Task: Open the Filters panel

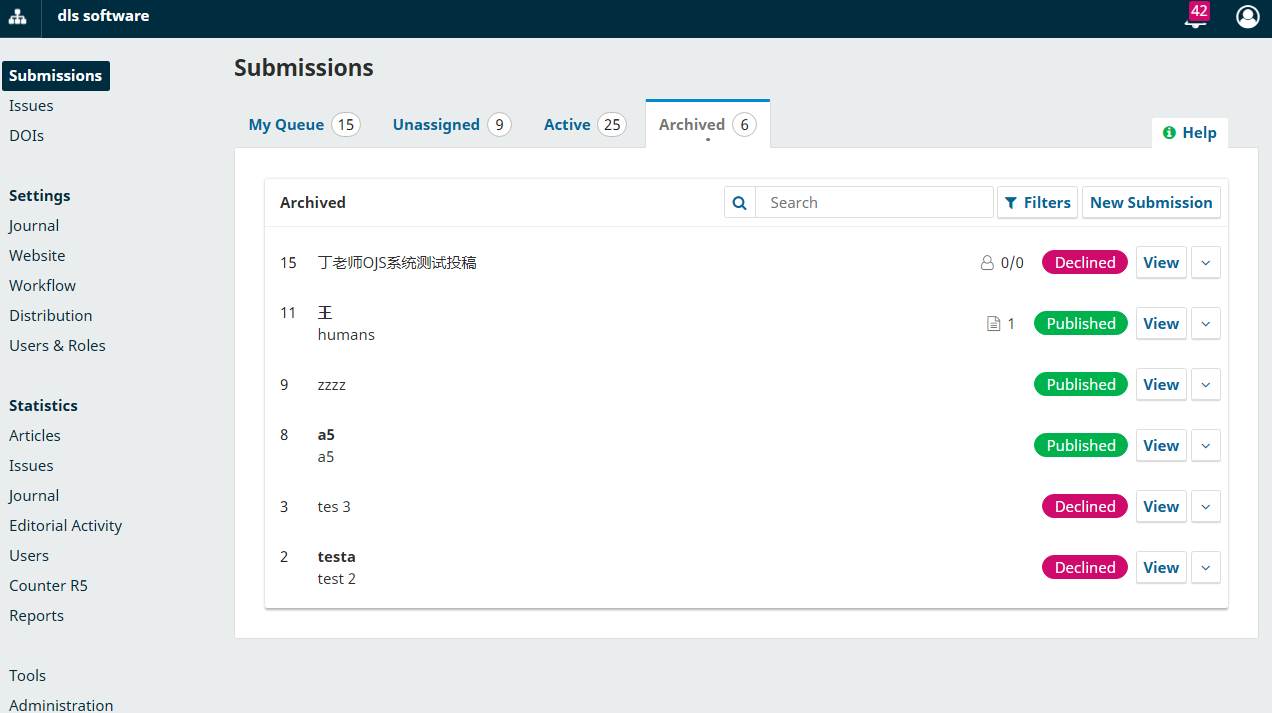Action: pyautogui.click(x=1037, y=203)
